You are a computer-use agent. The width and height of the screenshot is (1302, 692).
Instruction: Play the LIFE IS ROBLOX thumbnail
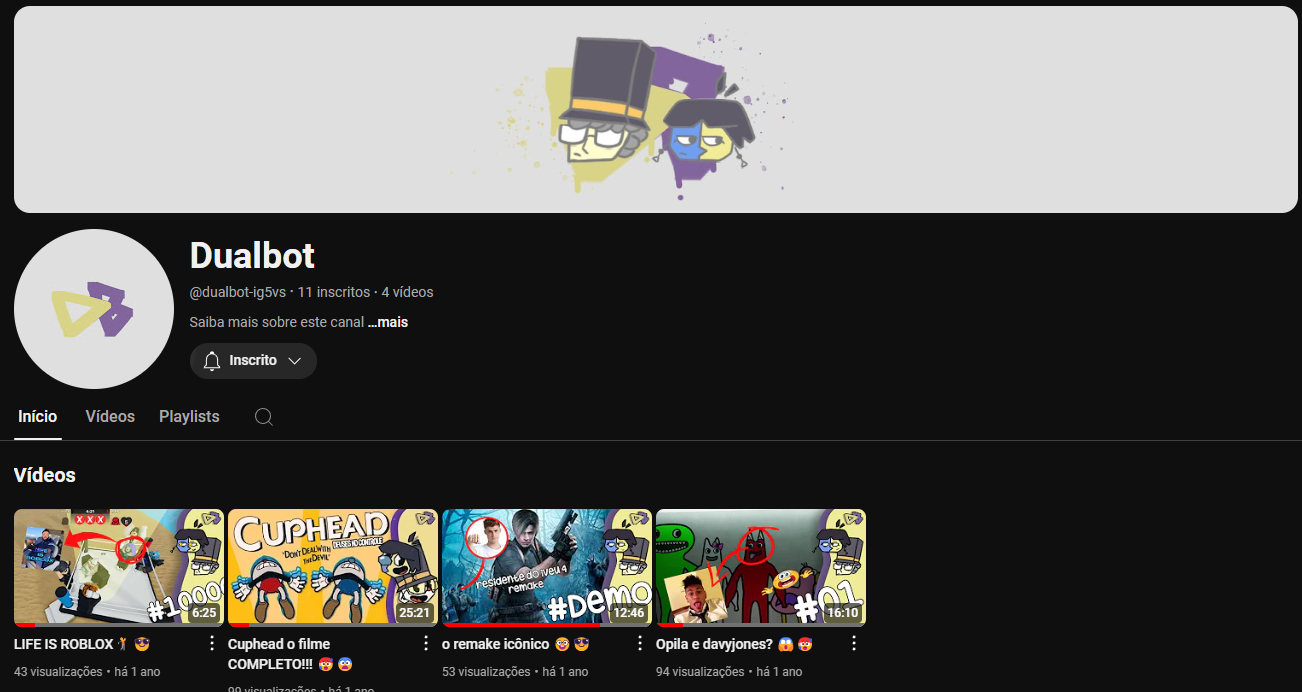(x=119, y=567)
